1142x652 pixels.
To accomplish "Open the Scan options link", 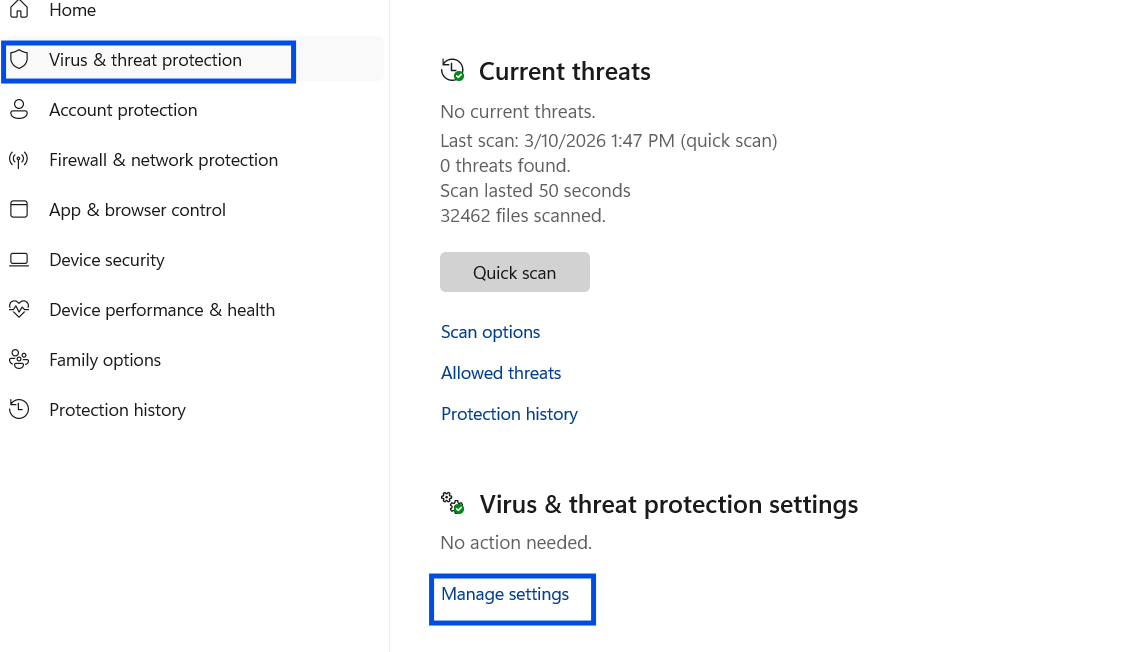I will click(490, 332).
